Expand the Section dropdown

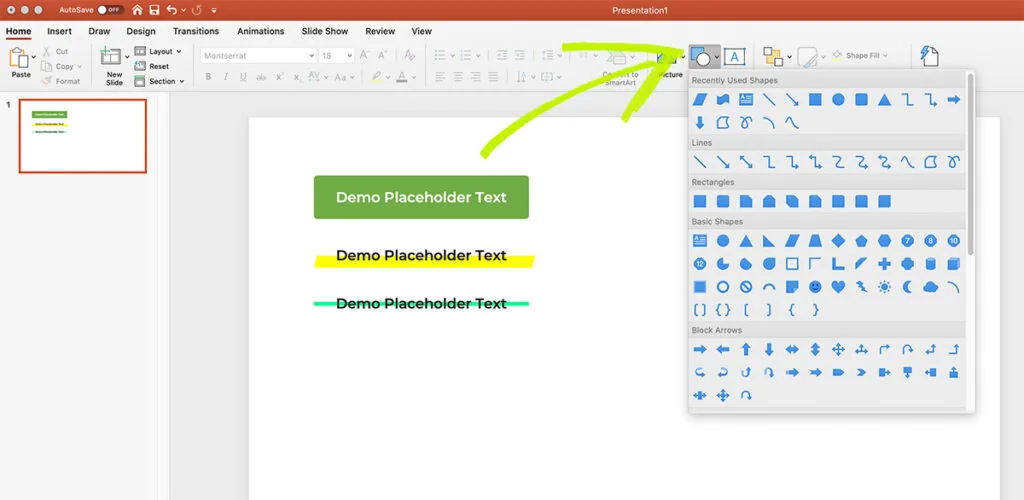click(159, 81)
